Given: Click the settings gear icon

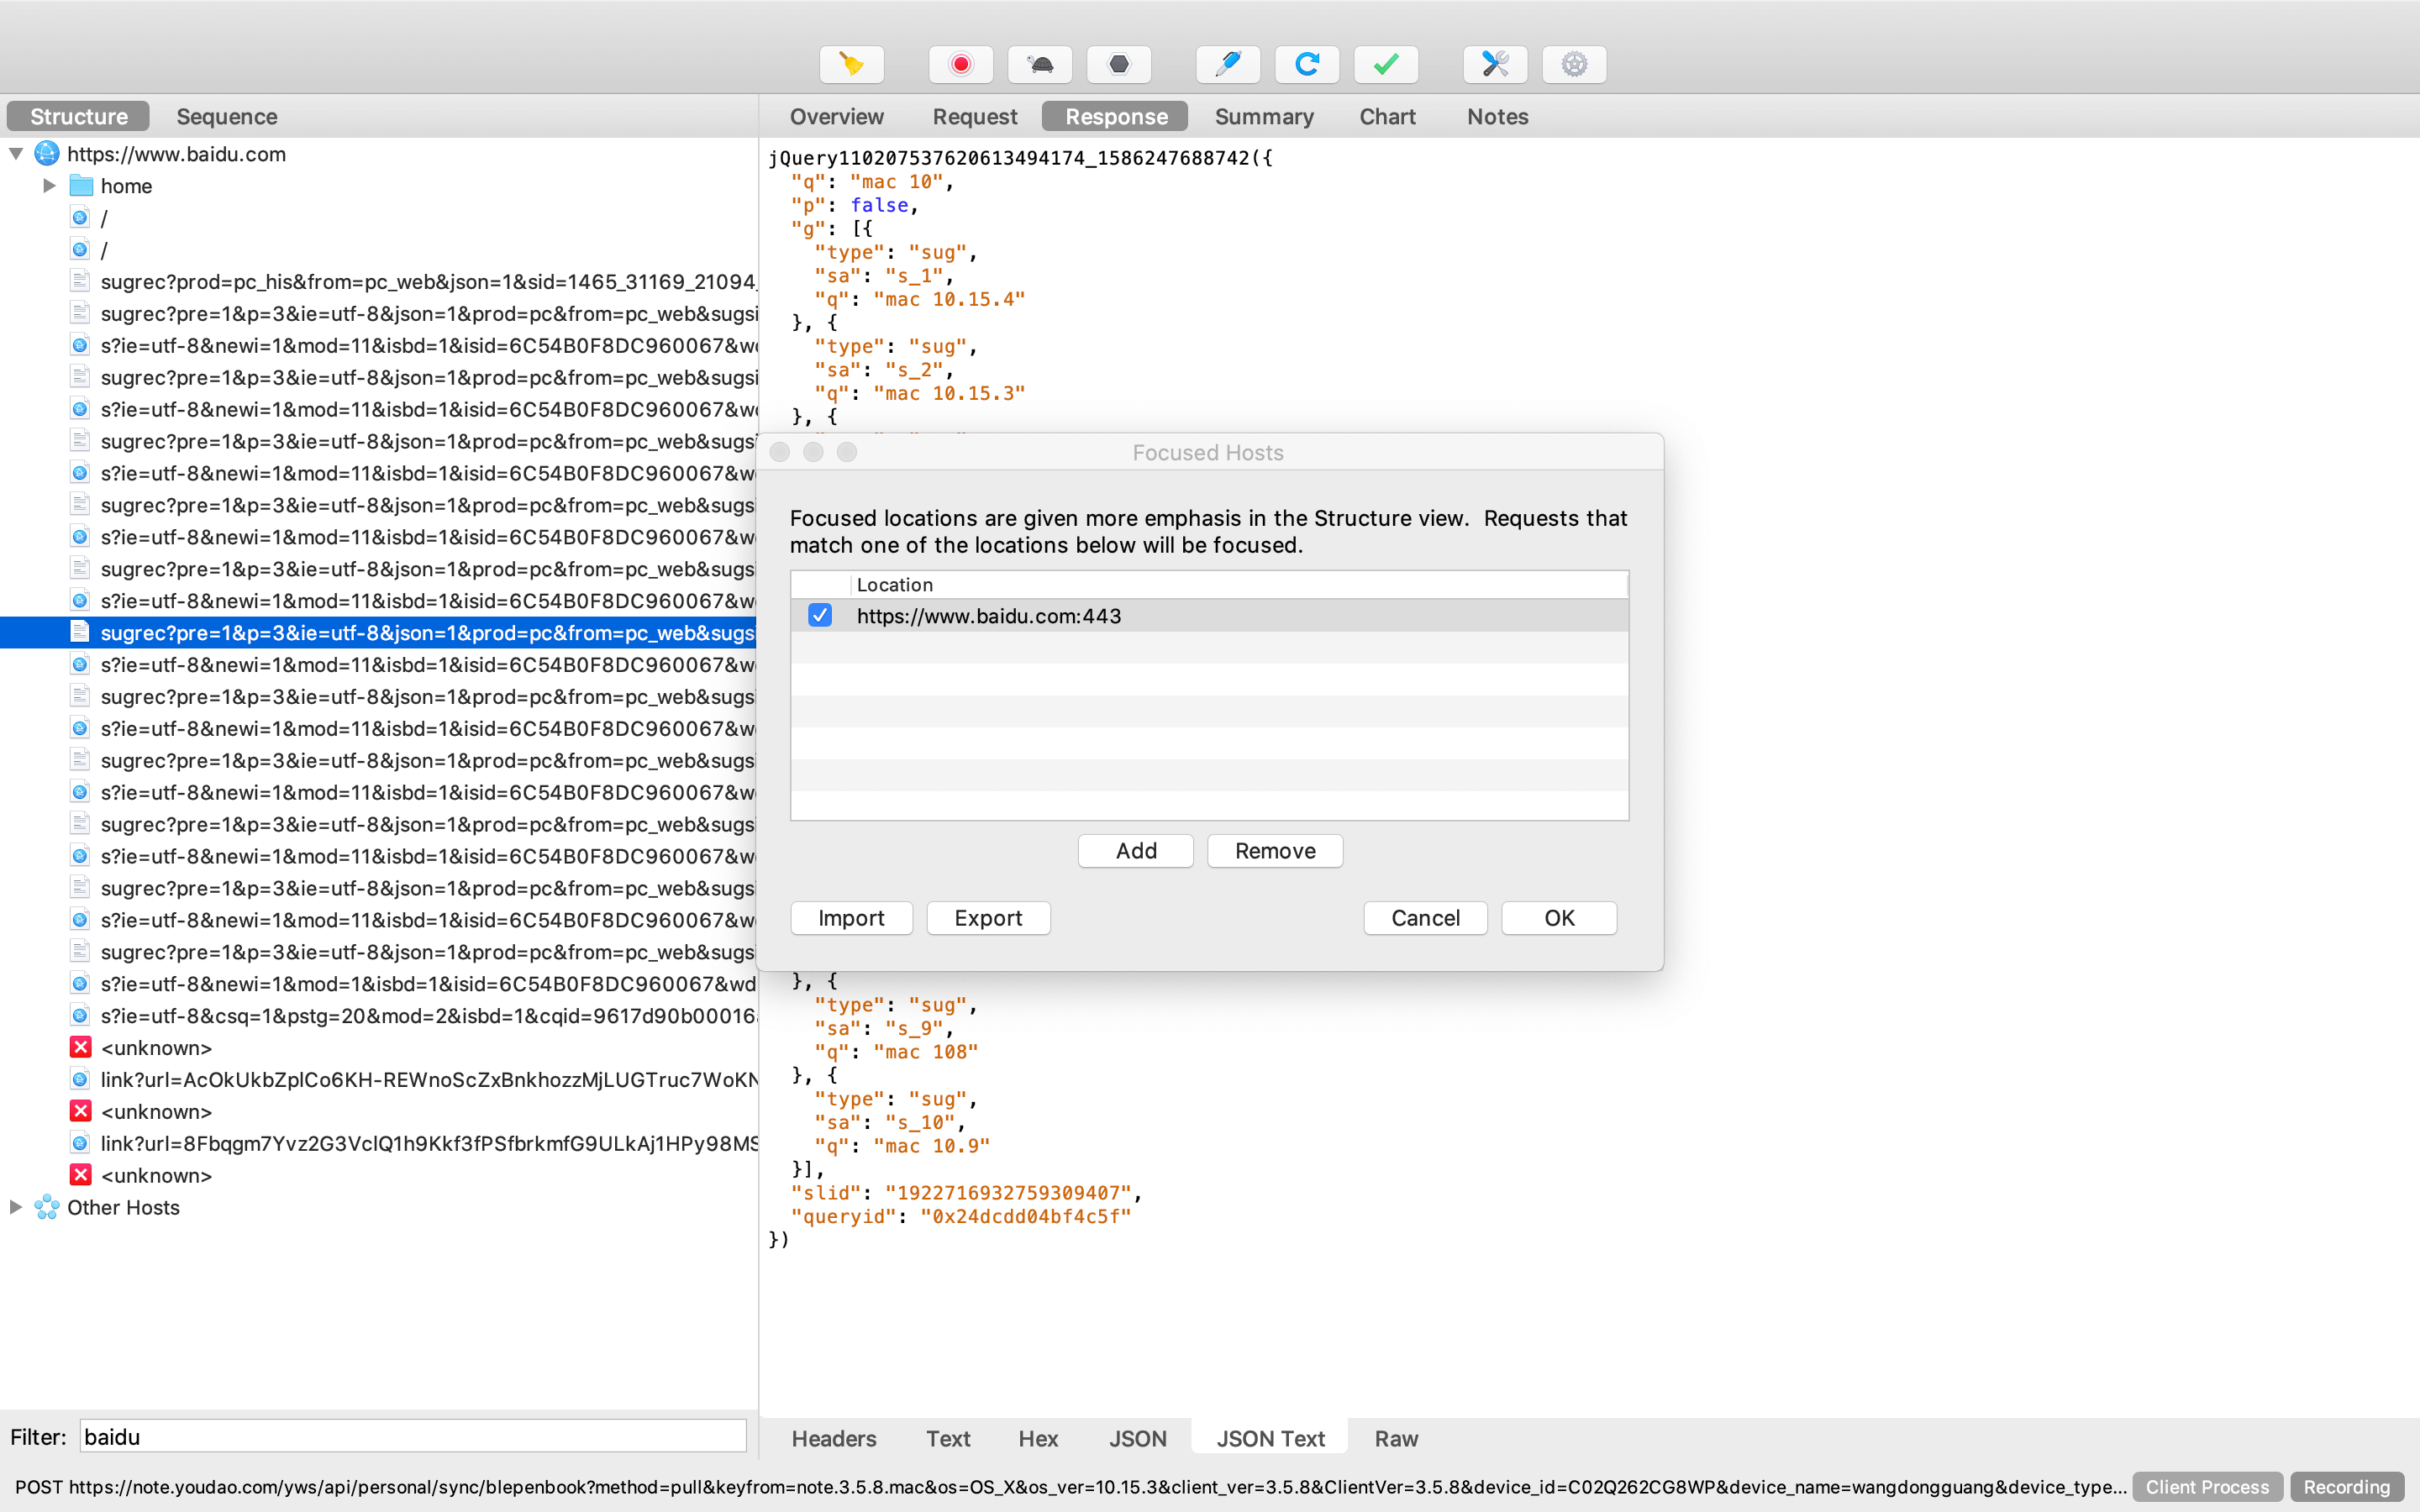Looking at the screenshot, I should [1571, 66].
